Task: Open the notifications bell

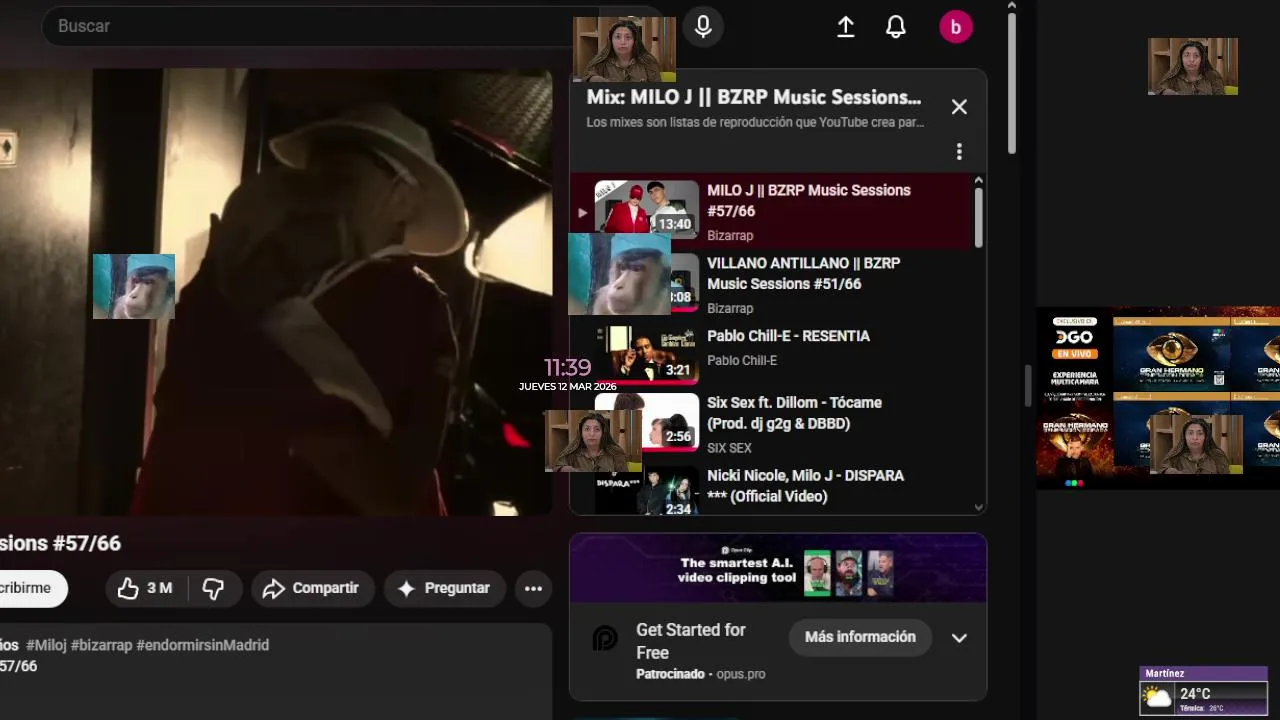Action: click(x=896, y=27)
